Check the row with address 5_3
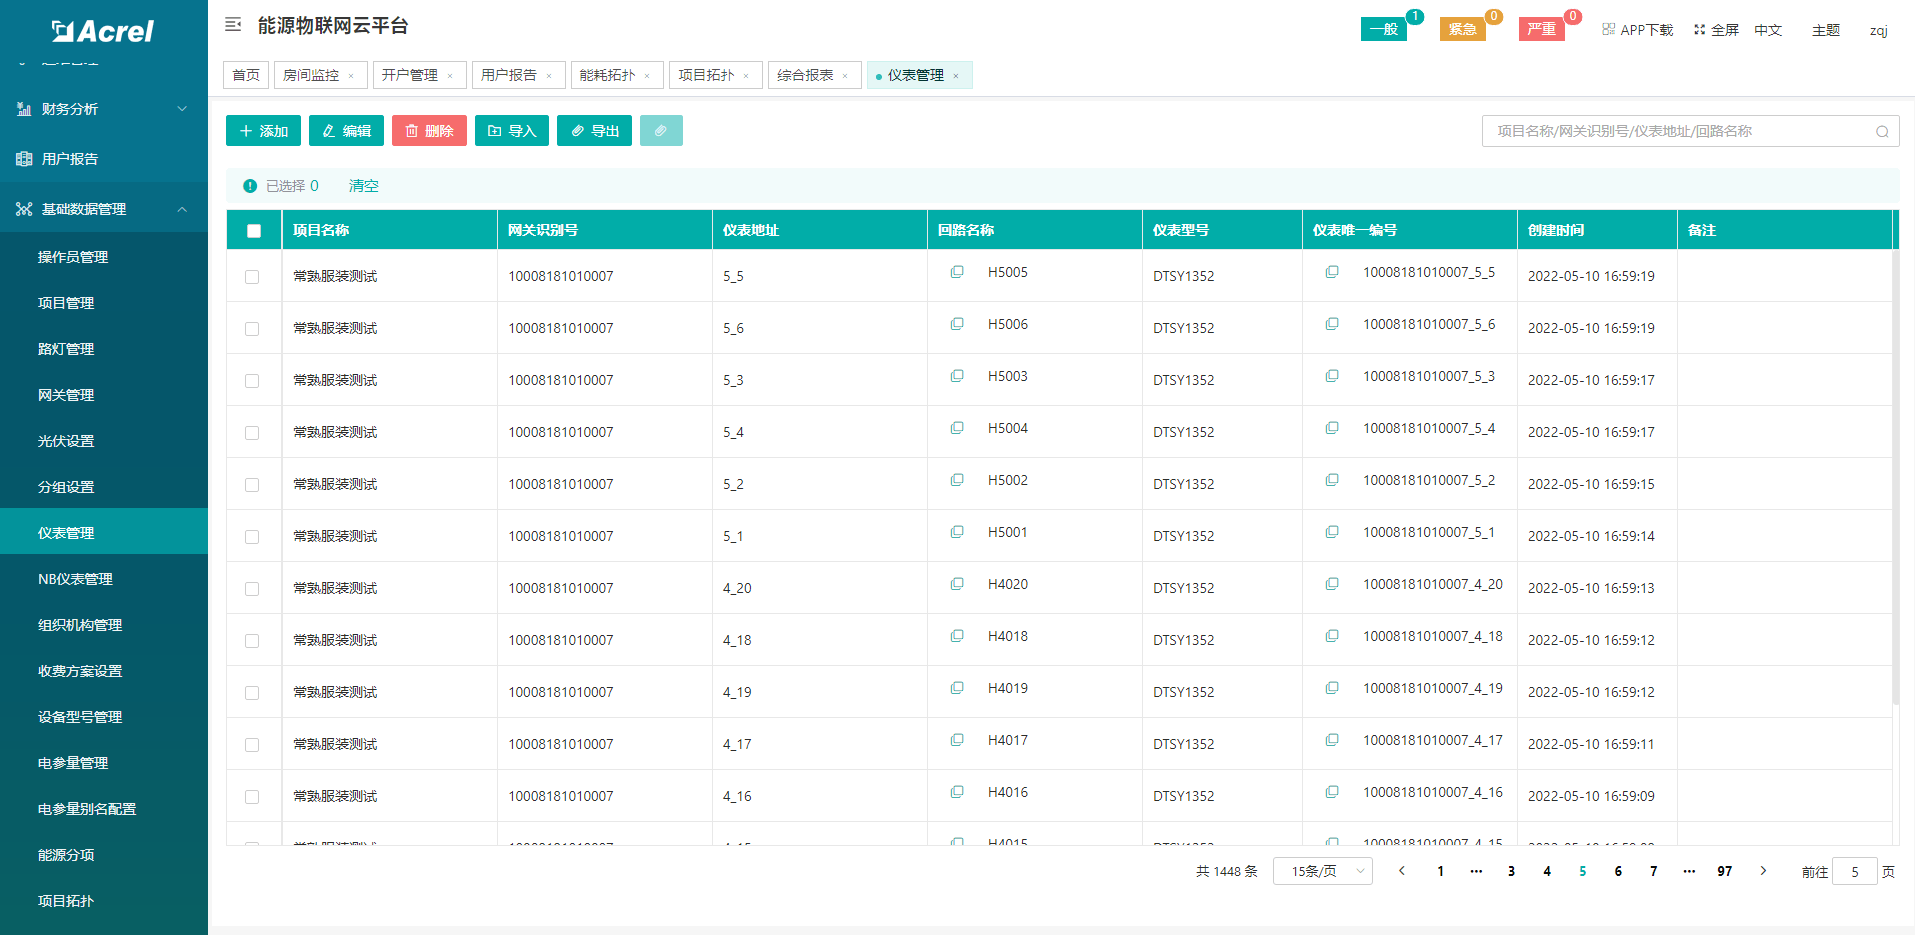Image resolution: width=1915 pixels, height=935 pixels. pyautogui.click(x=252, y=381)
